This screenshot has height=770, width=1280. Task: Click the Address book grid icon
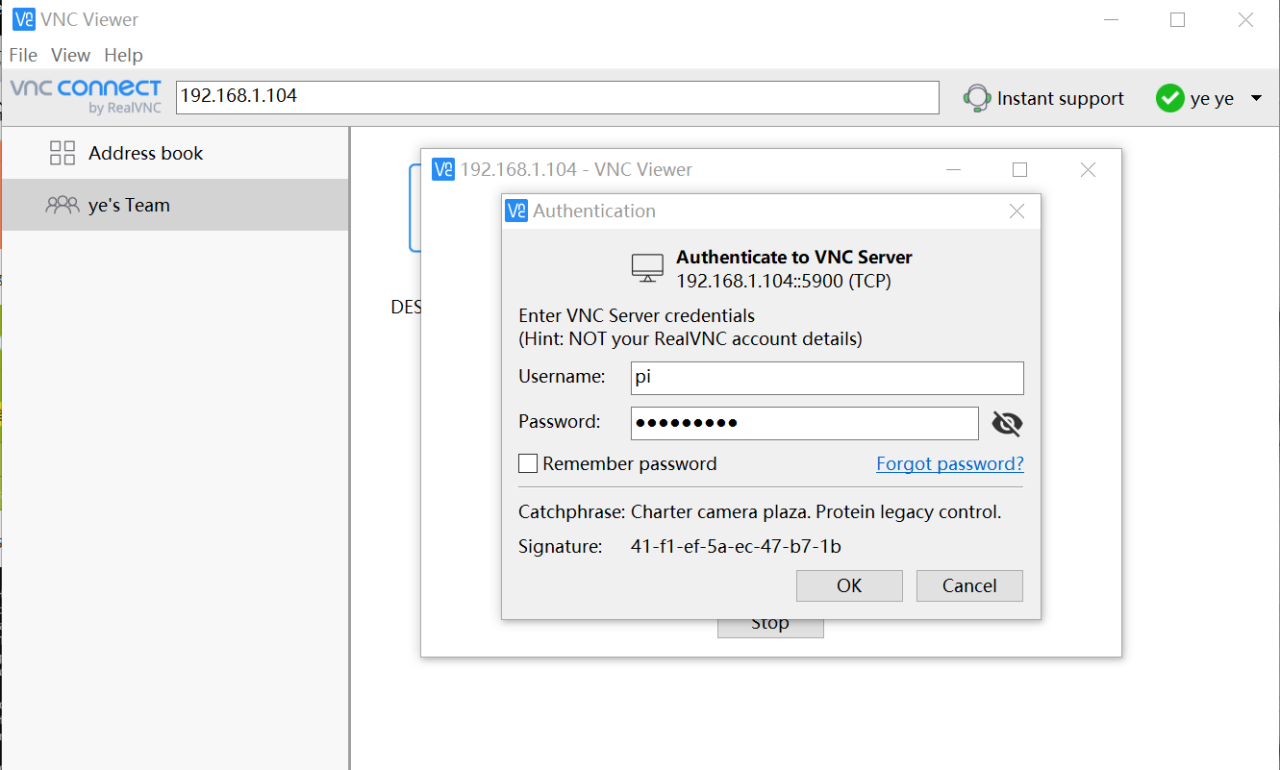tap(62, 153)
